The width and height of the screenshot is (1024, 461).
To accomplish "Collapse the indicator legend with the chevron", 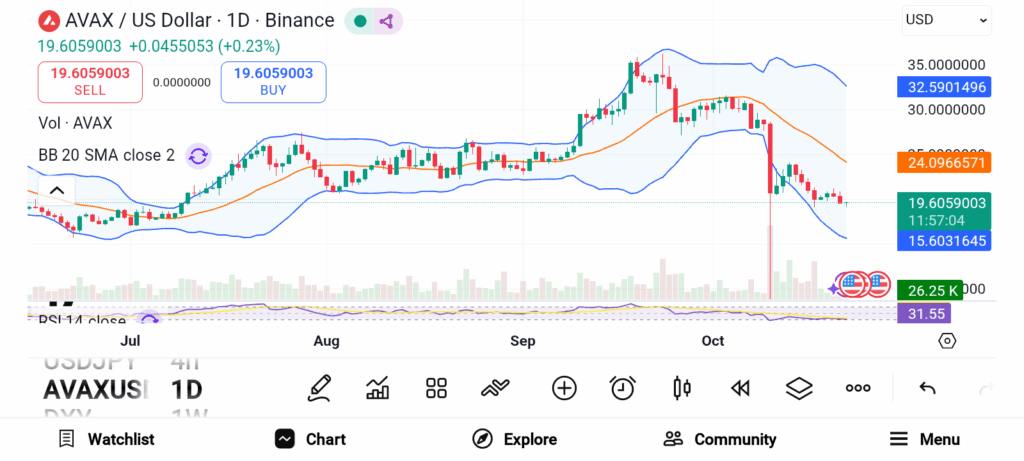I will tap(57, 191).
